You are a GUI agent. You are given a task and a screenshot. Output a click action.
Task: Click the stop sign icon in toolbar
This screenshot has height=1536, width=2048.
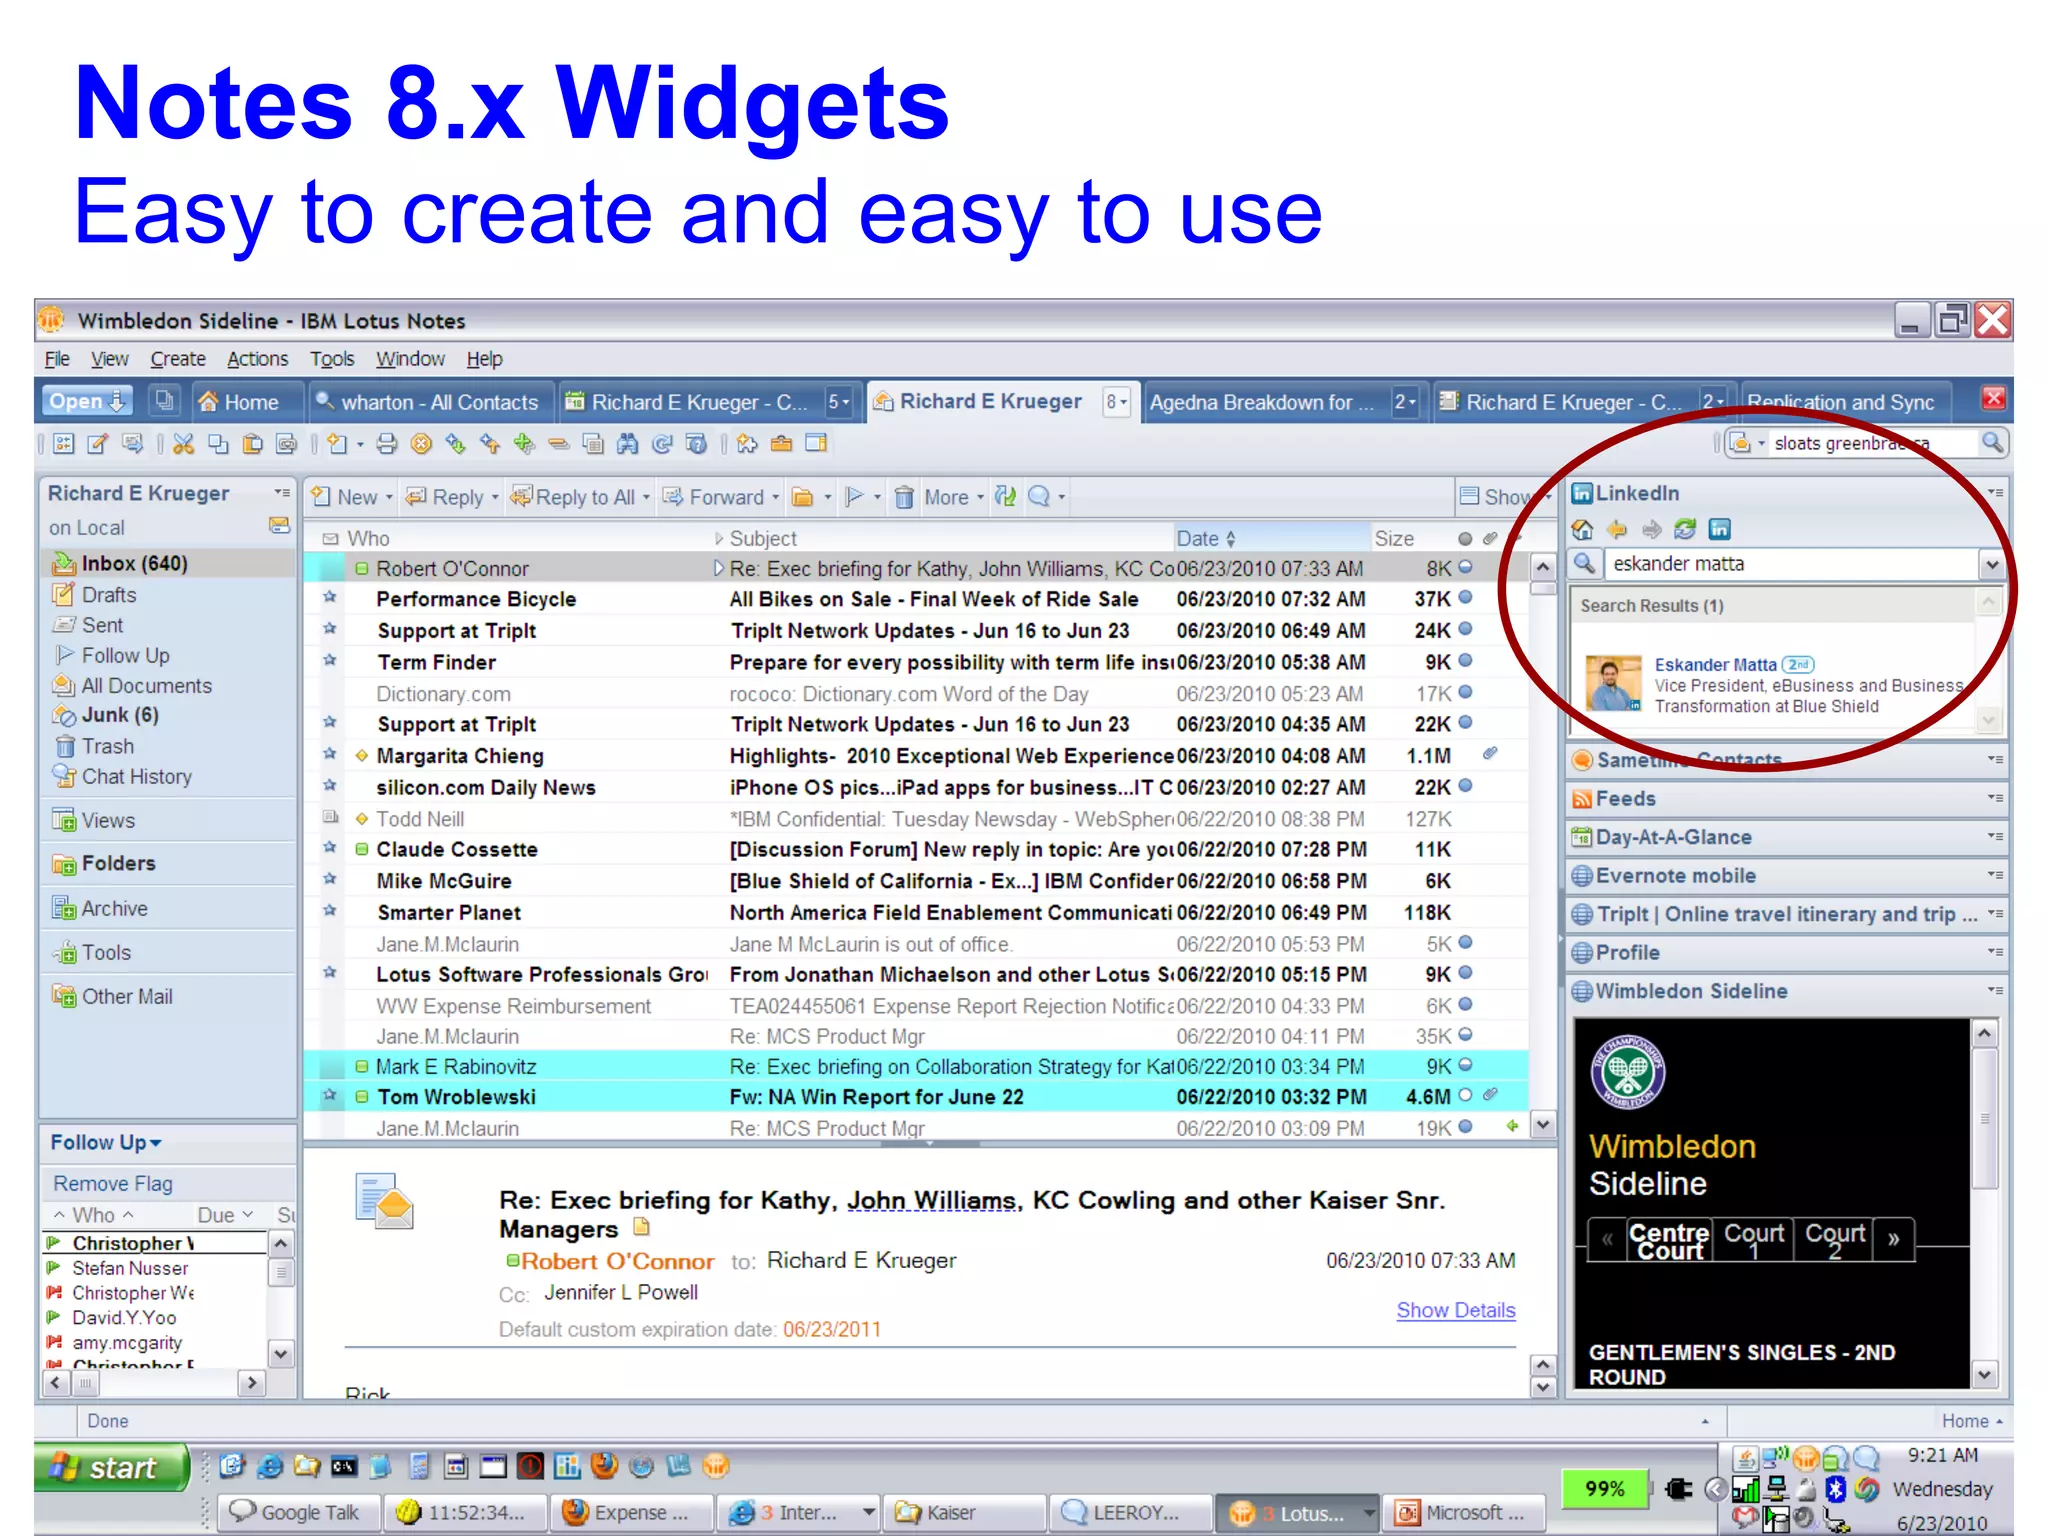point(422,444)
